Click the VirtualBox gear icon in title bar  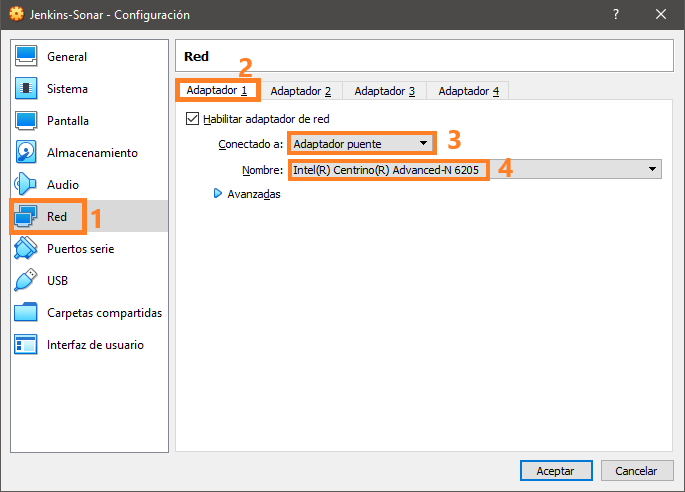coord(15,15)
